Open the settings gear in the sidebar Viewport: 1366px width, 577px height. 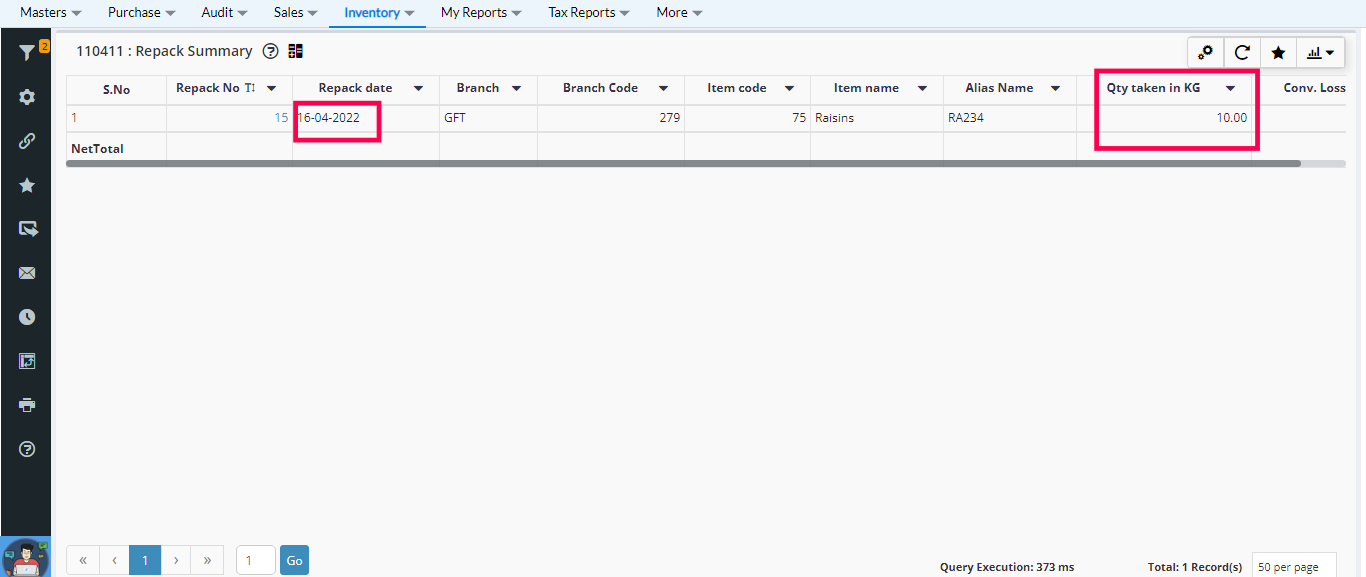point(27,97)
